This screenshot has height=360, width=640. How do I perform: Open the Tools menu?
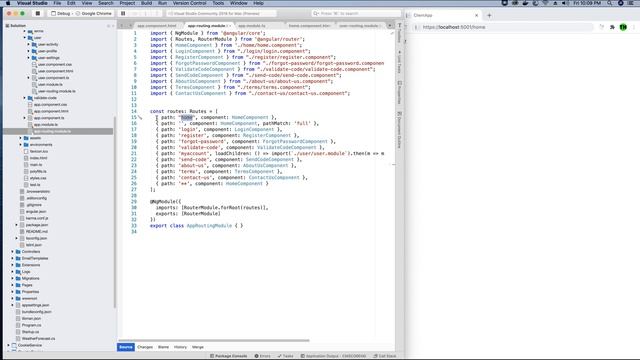218,3
